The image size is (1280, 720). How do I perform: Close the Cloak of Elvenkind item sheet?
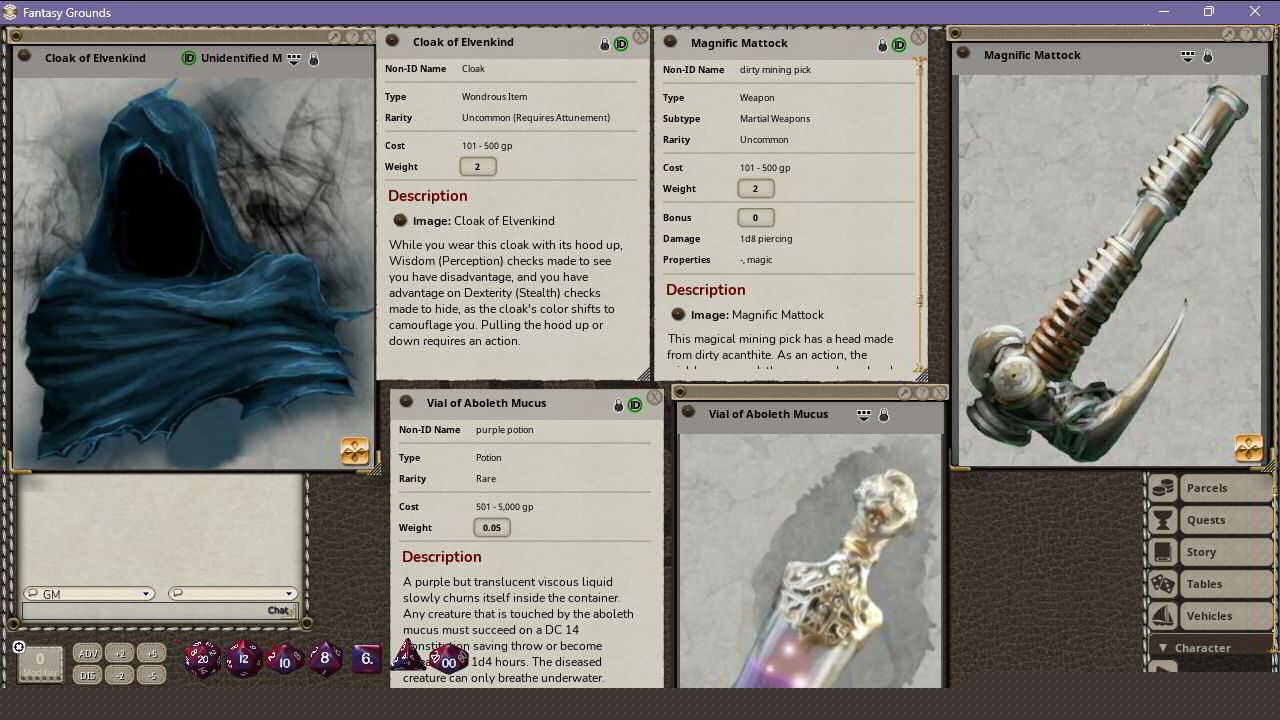pyautogui.click(x=640, y=37)
